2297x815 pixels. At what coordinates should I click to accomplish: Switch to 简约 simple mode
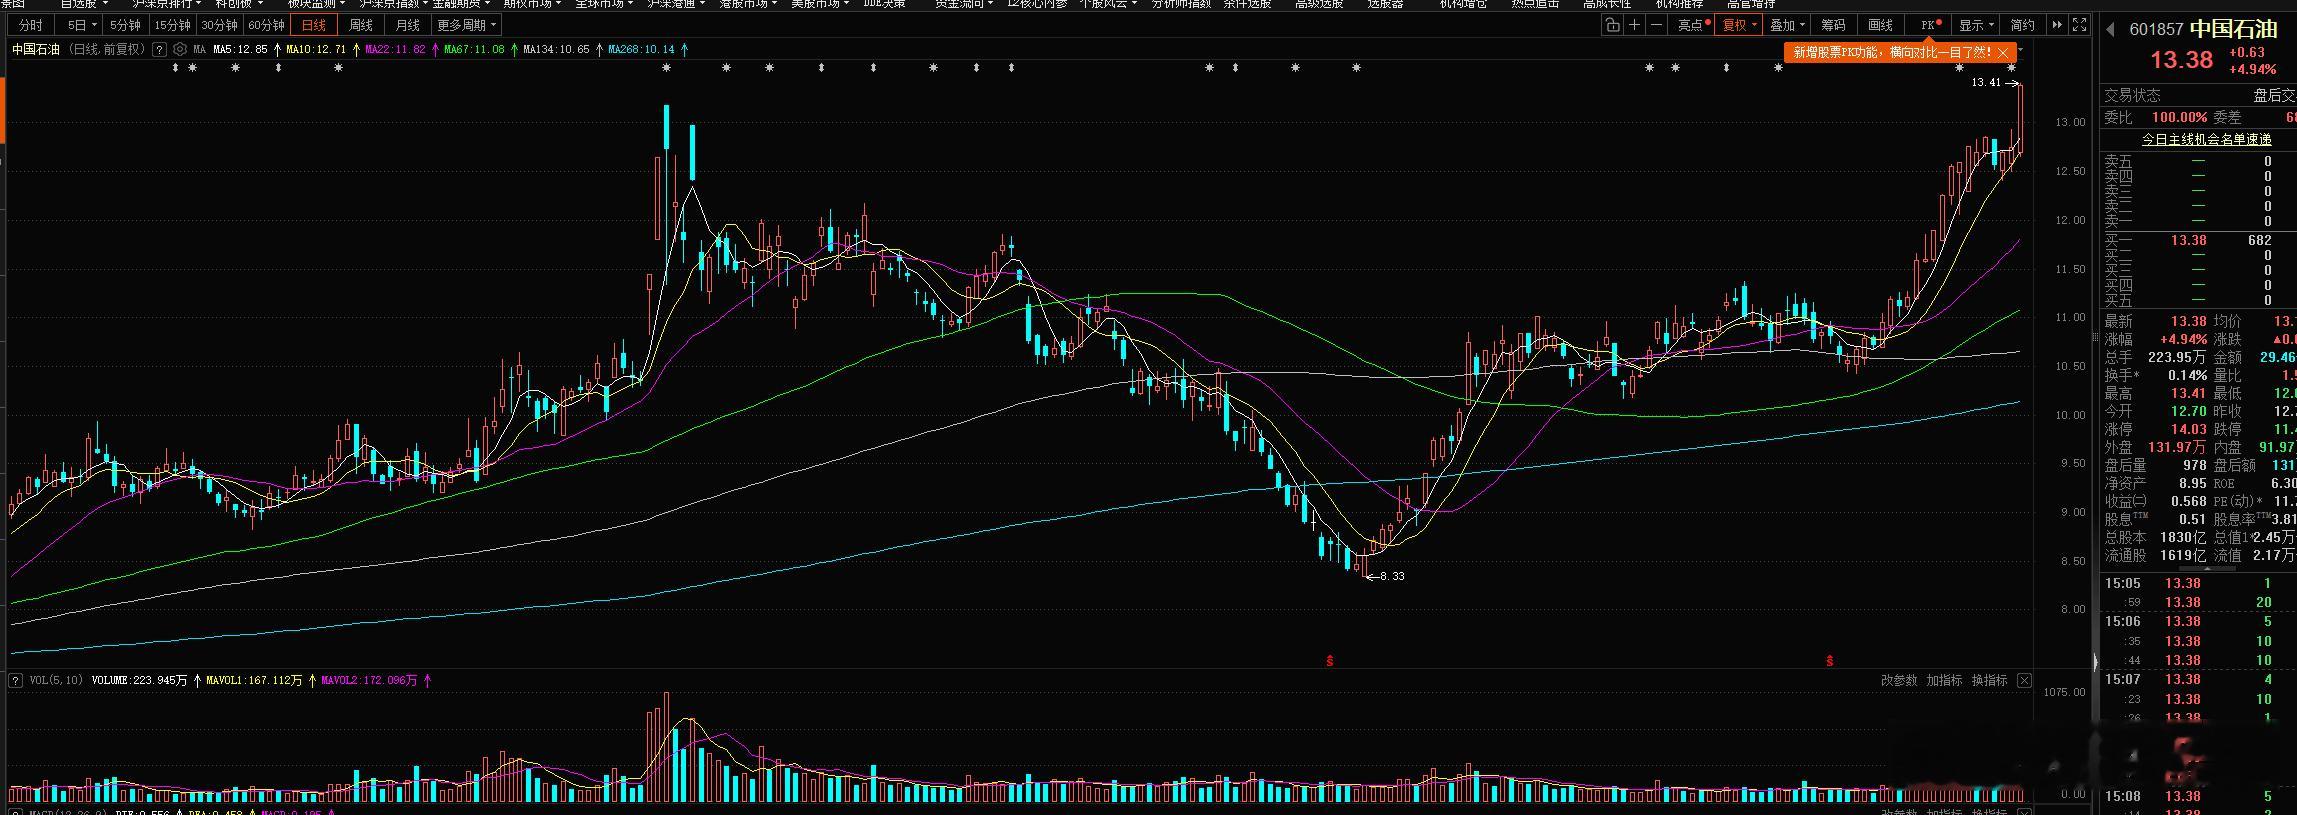pos(2022,25)
